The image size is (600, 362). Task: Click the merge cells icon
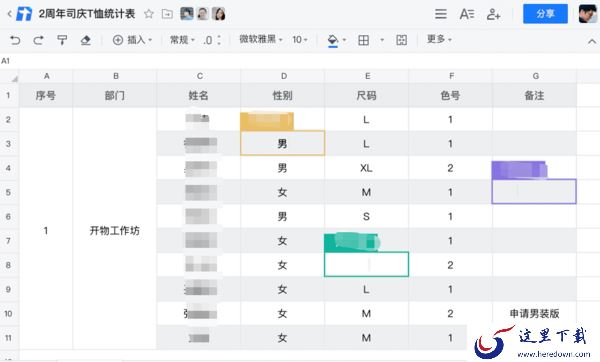[x=401, y=40]
